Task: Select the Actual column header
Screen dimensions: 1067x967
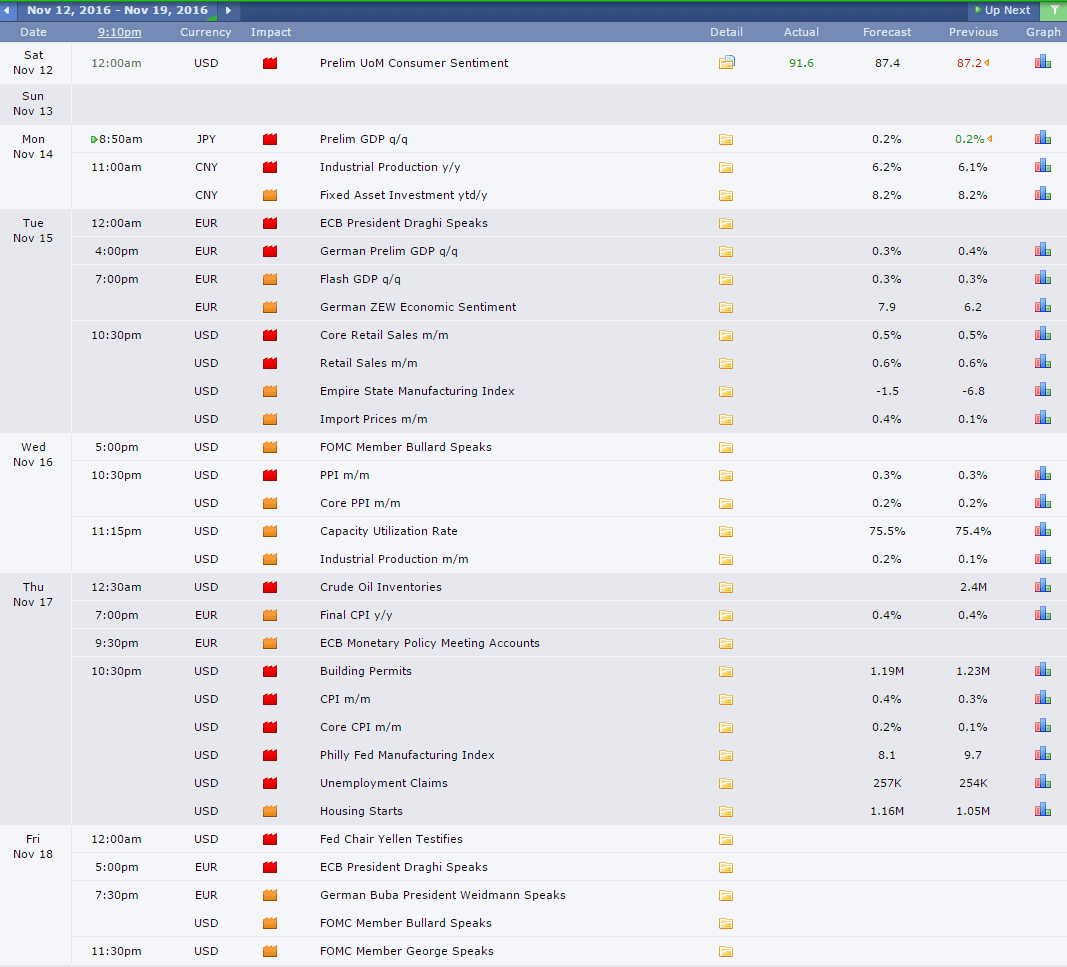Action: (801, 32)
